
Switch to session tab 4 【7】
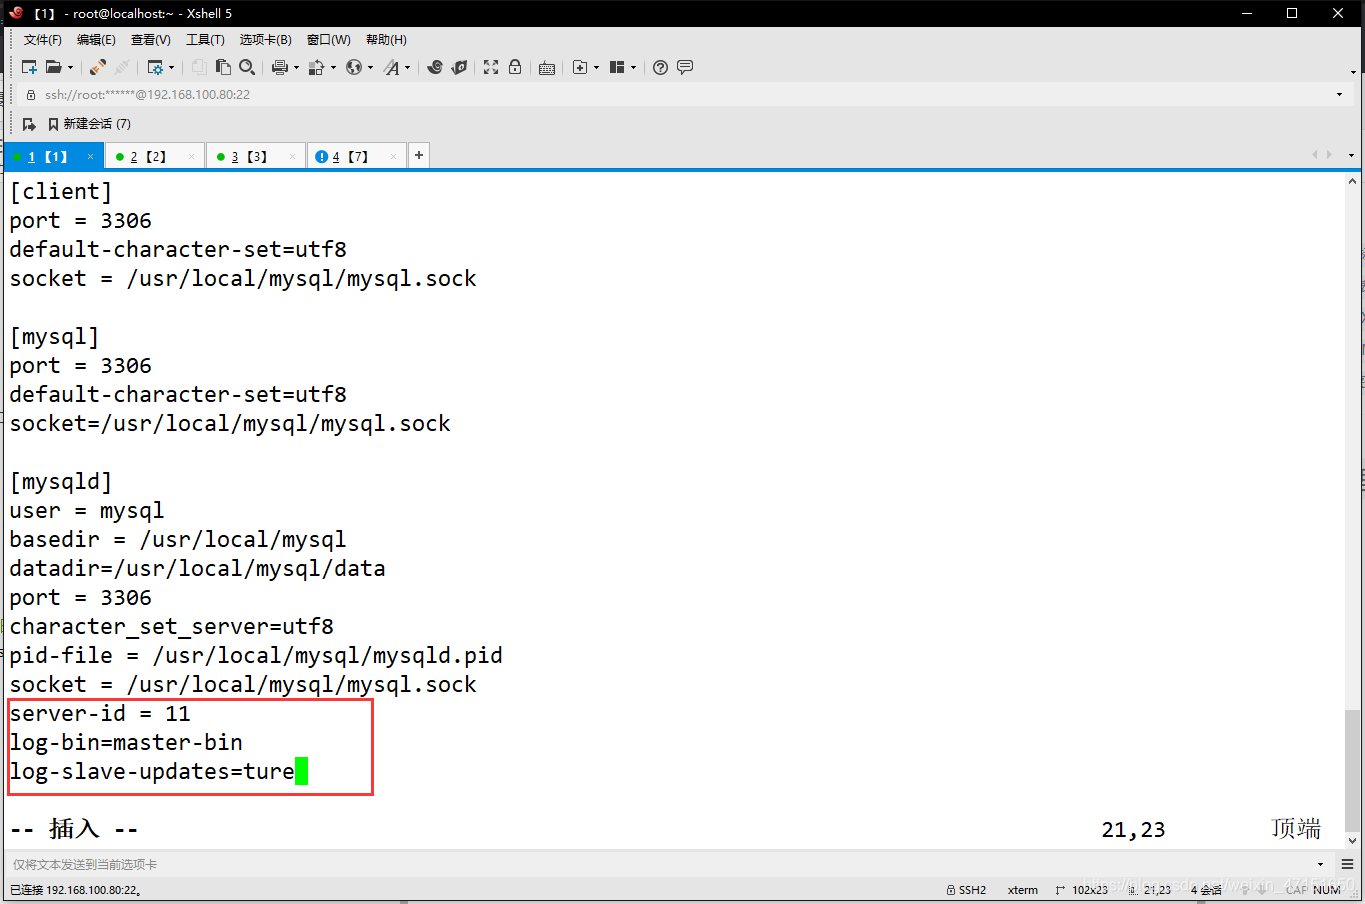pos(357,157)
